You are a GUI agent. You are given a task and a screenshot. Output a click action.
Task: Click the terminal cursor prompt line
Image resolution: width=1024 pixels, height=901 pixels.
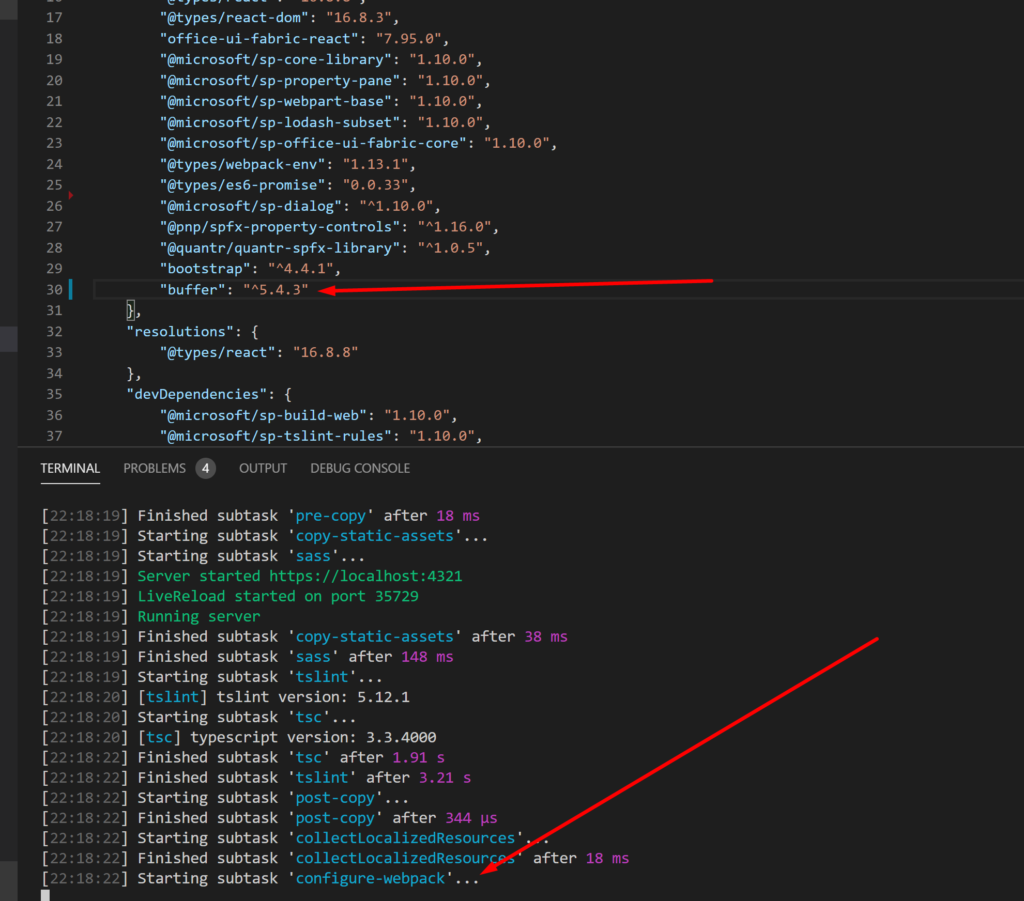pos(46,896)
